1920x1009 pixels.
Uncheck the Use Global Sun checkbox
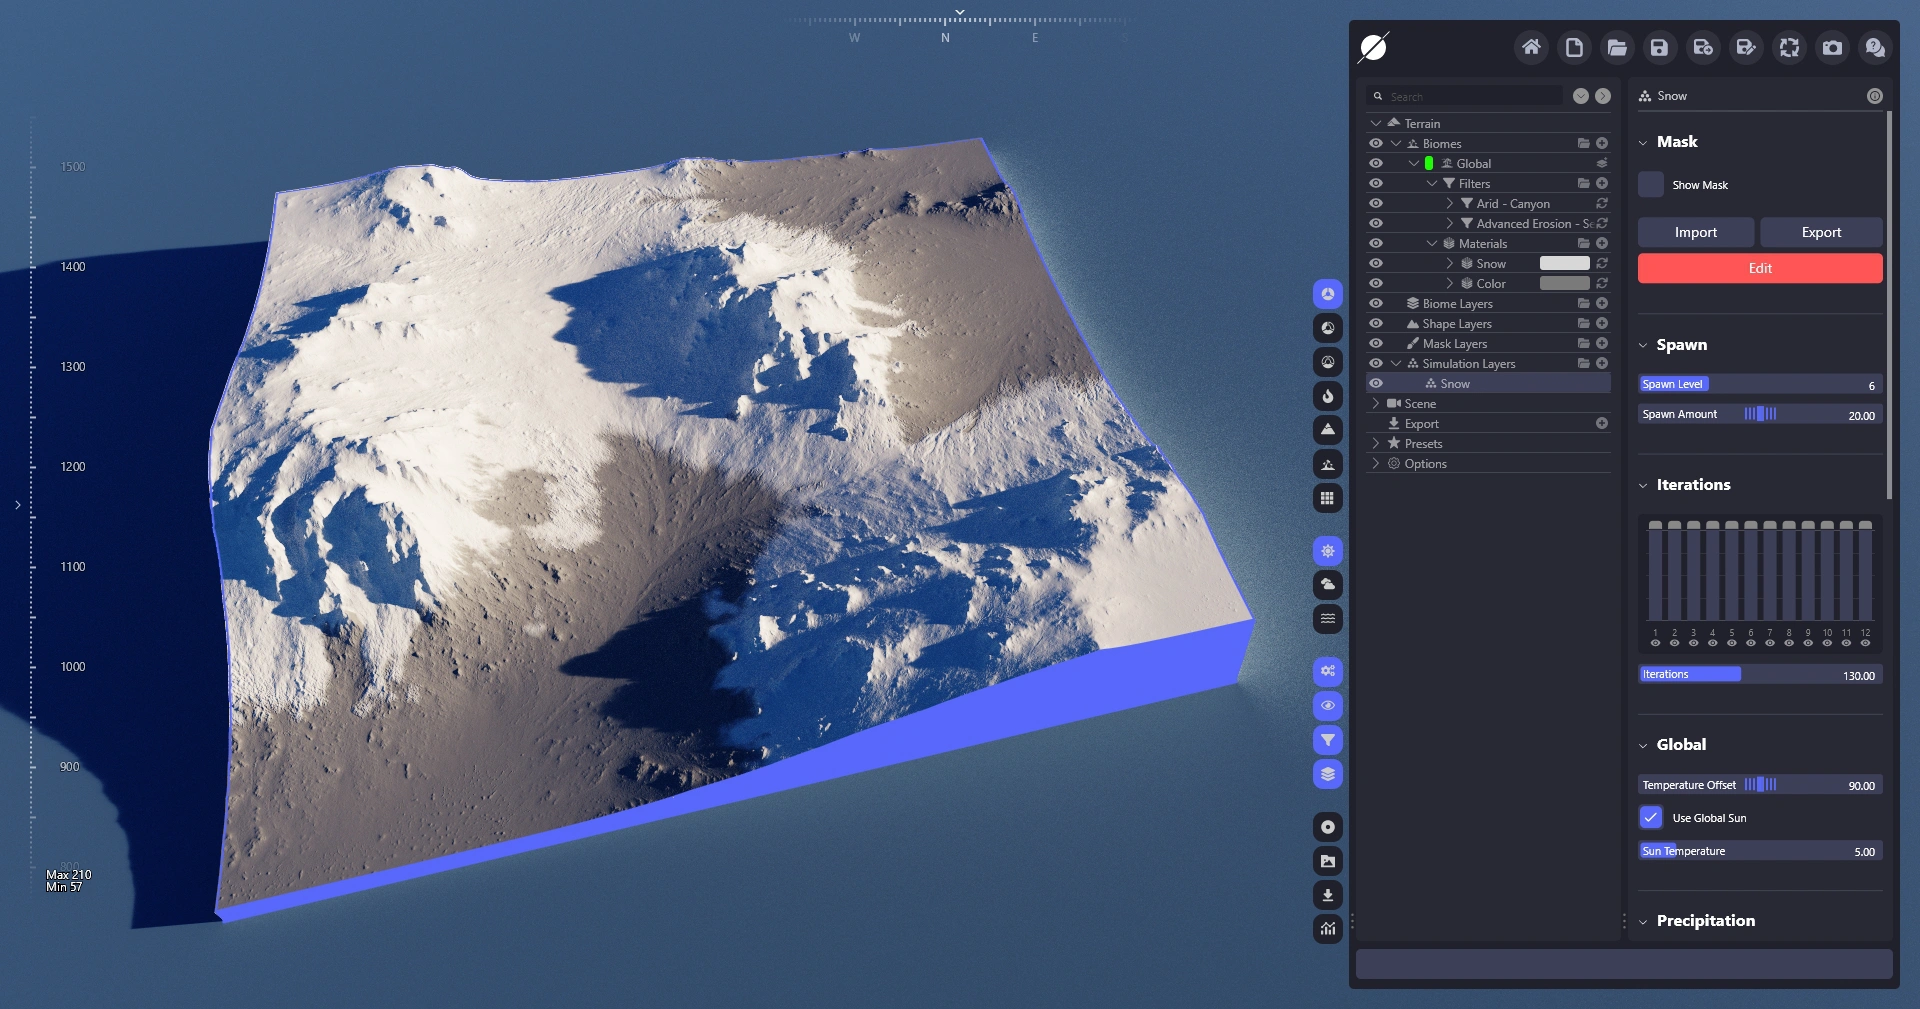(1651, 818)
